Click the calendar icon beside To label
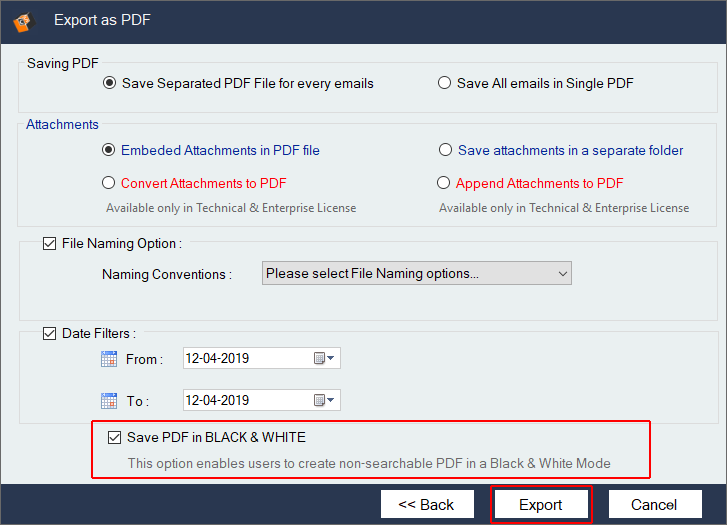The height and width of the screenshot is (525, 727). [110, 401]
